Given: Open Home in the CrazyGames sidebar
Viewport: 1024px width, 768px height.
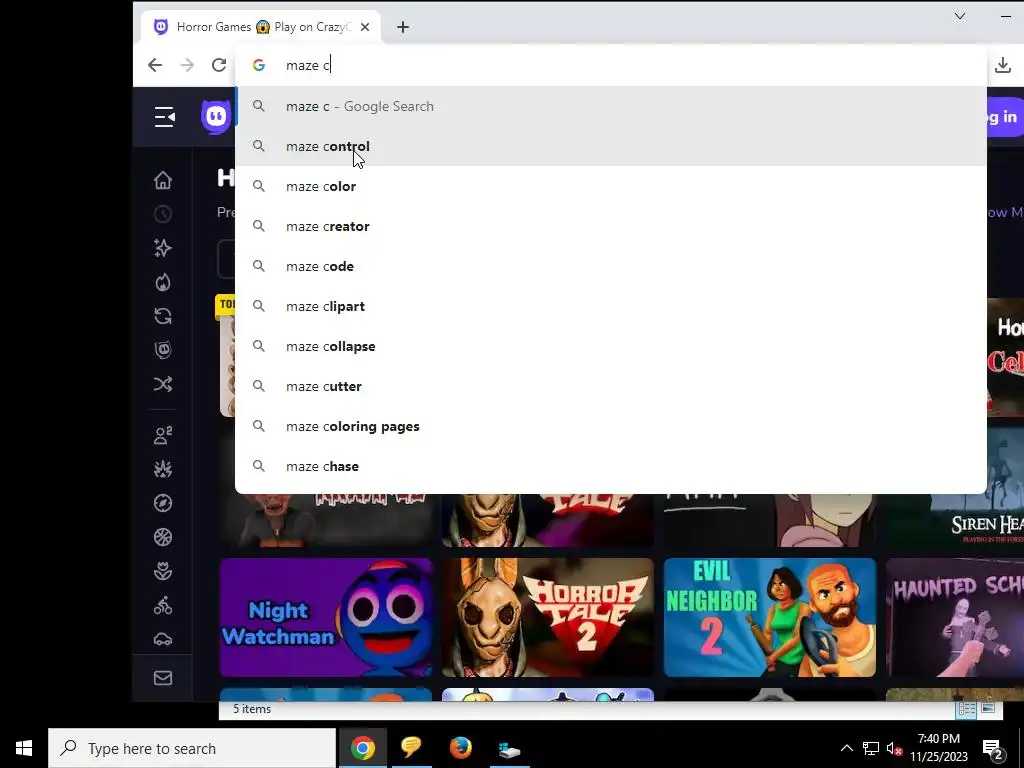Looking at the screenshot, I should point(163,180).
